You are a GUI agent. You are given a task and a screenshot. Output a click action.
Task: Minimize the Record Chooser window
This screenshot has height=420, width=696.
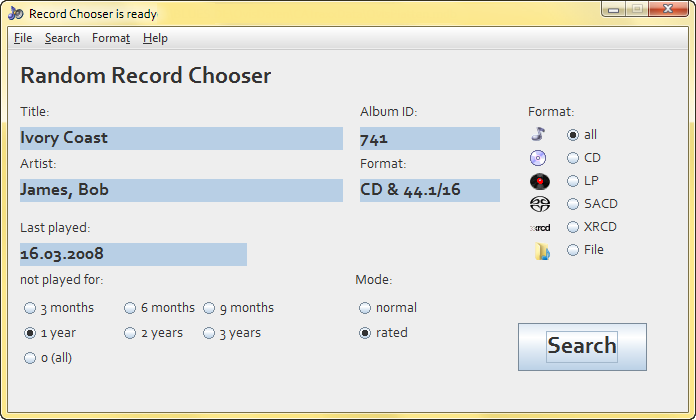point(613,9)
